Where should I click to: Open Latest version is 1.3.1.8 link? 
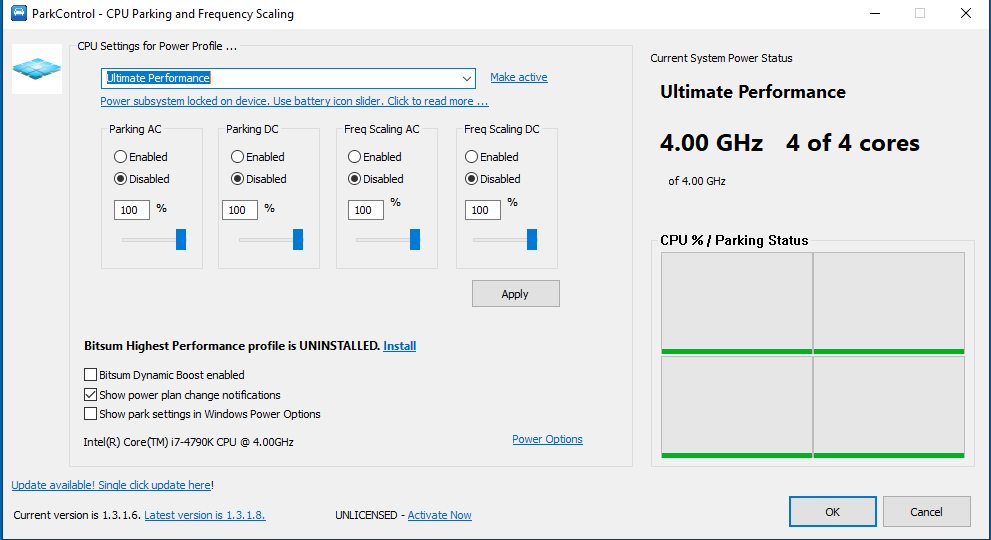pos(205,515)
